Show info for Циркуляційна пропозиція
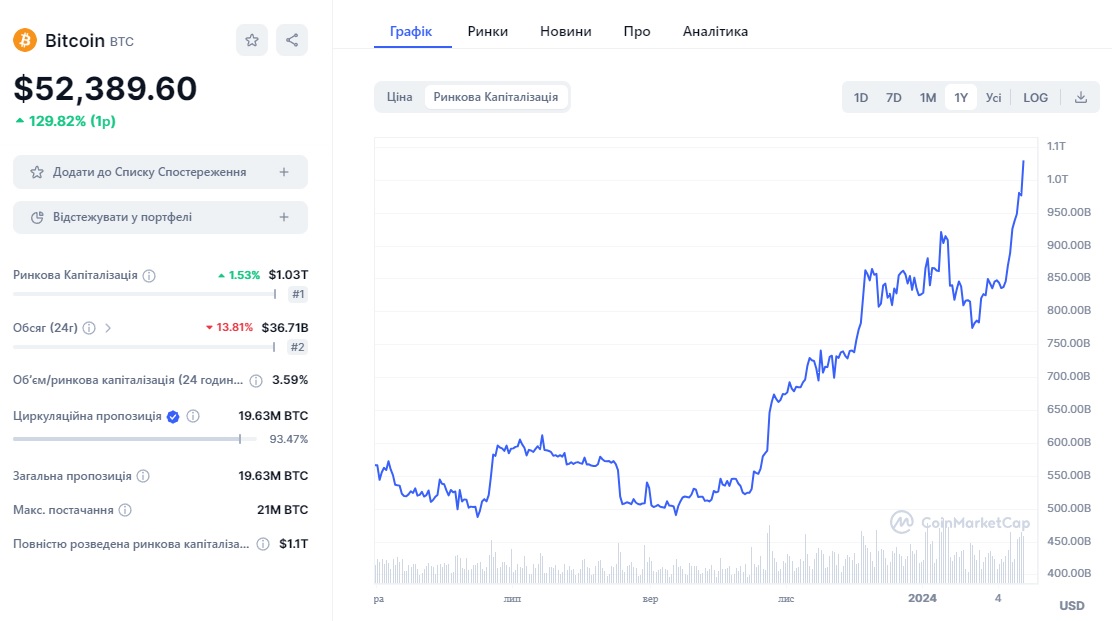The height and width of the screenshot is (621, 1112). (x=193, y=416)
